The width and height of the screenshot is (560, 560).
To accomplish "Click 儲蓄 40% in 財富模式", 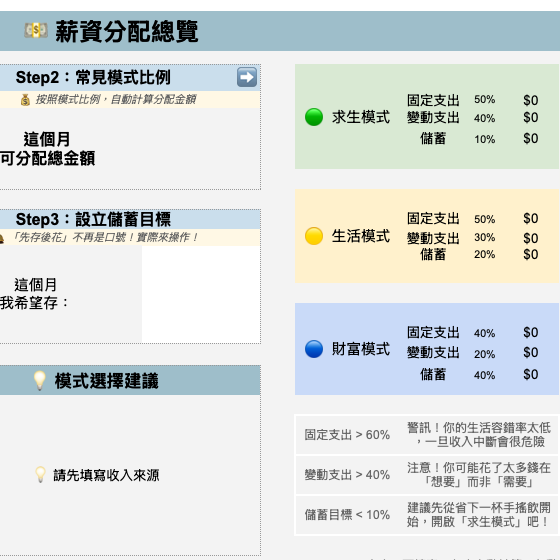I will (458, 375).
